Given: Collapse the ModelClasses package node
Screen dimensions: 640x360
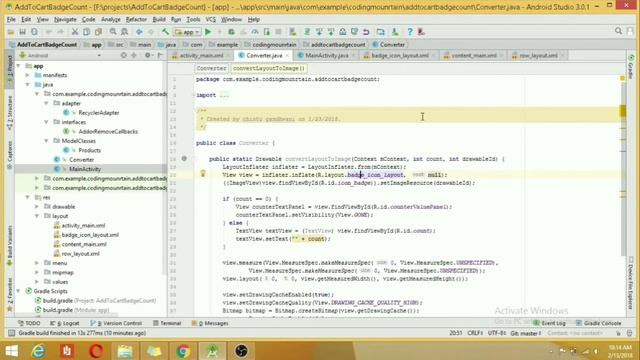Looking at the screenshot, I should [46, 141].
